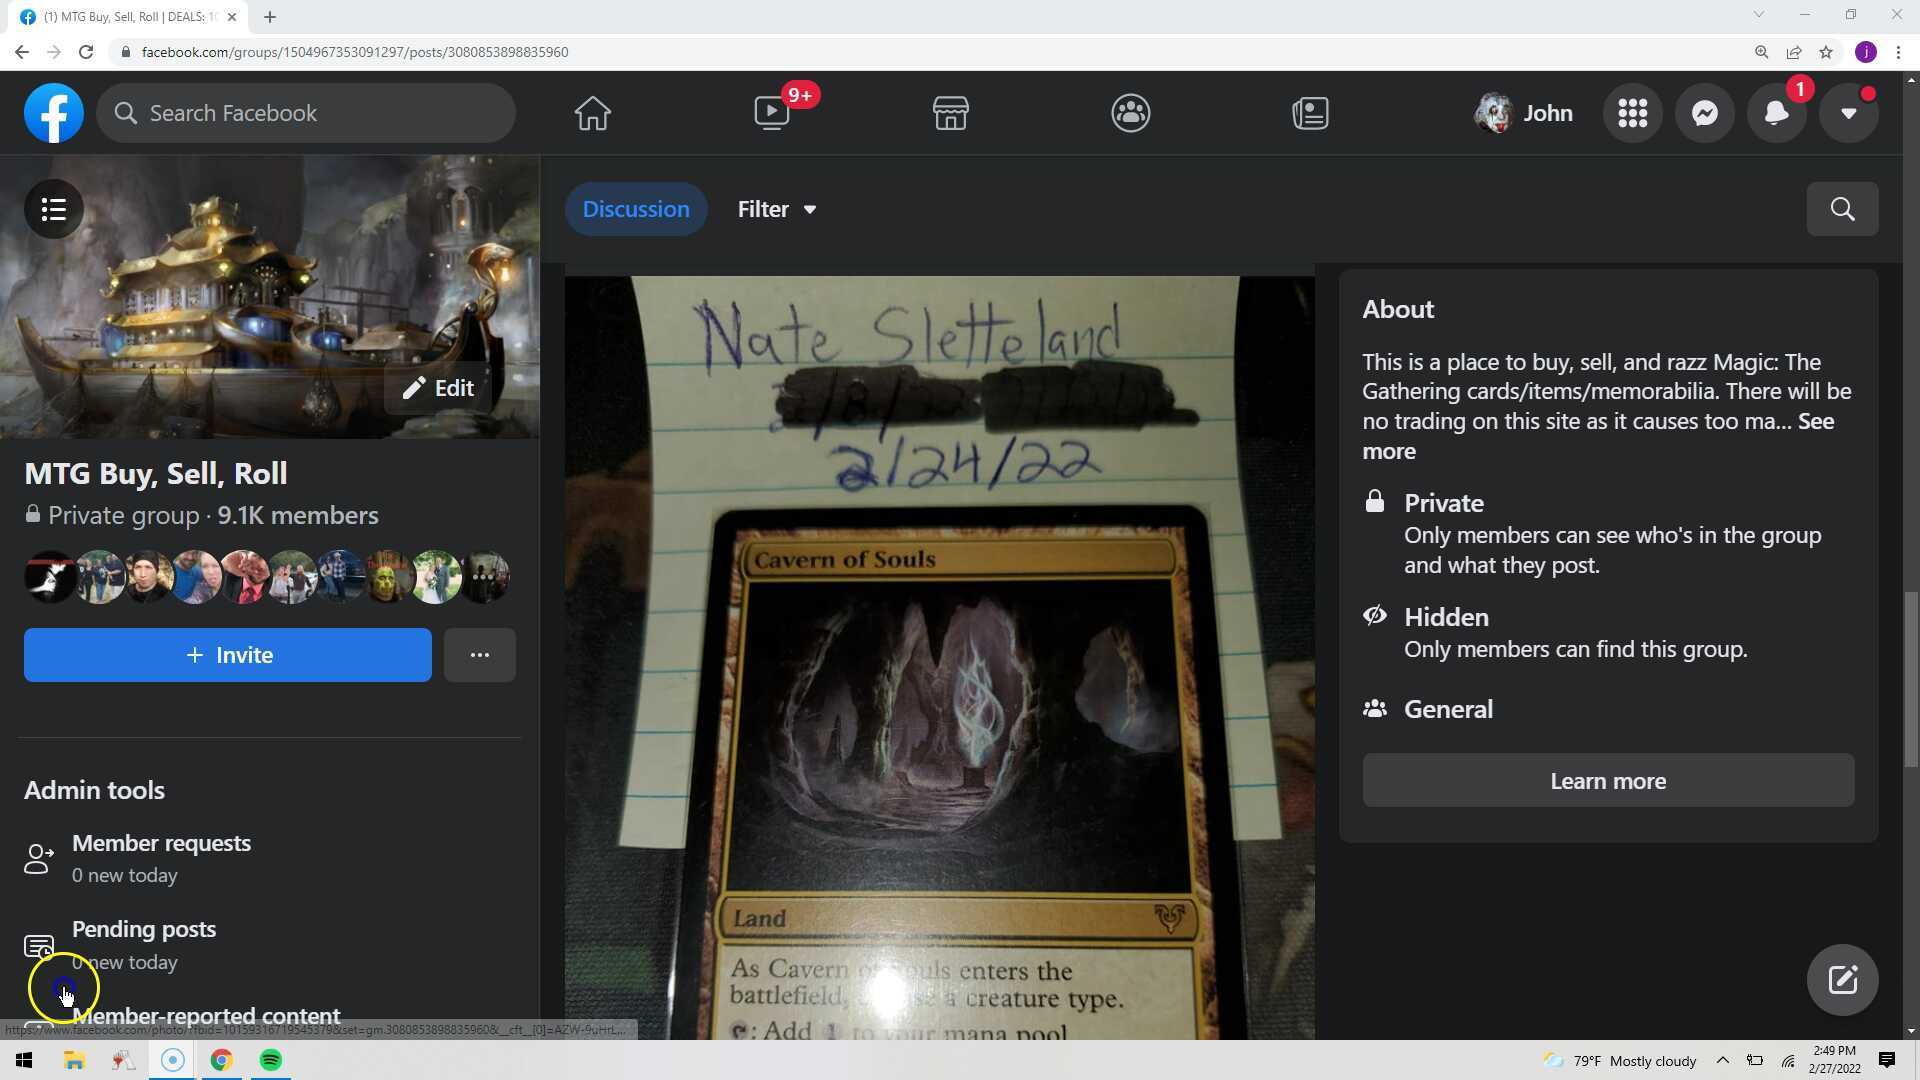Click the Learn more button
This screenshot has width=1920, height=1080.
tap(1607, 781)
